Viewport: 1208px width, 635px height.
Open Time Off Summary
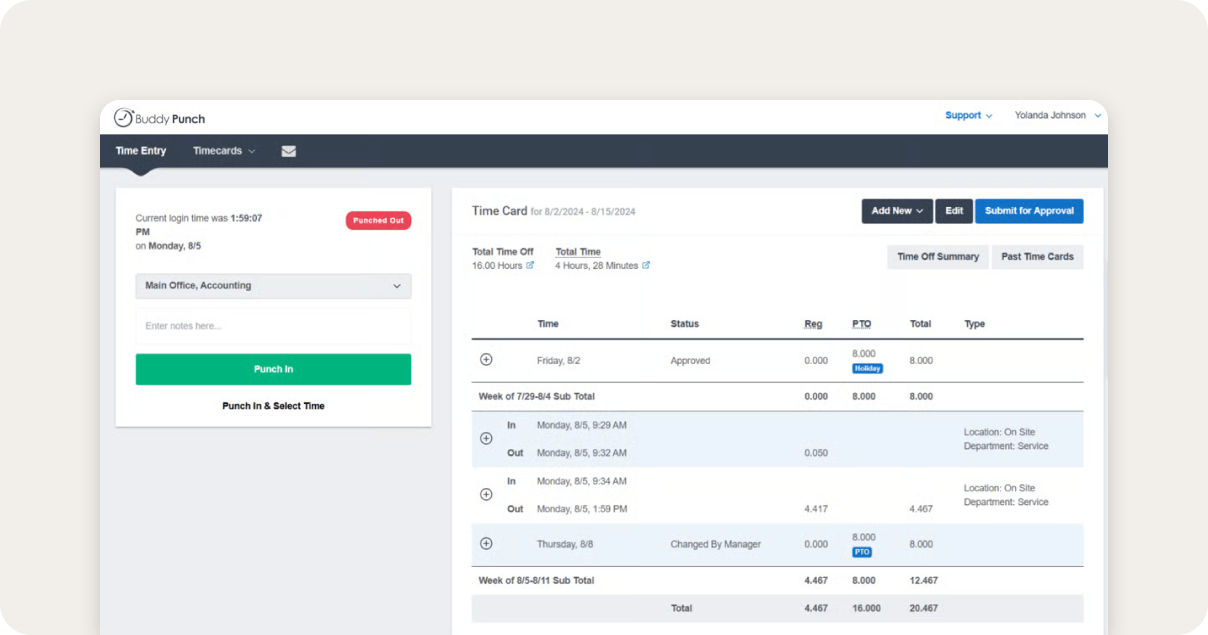[938, 257]
